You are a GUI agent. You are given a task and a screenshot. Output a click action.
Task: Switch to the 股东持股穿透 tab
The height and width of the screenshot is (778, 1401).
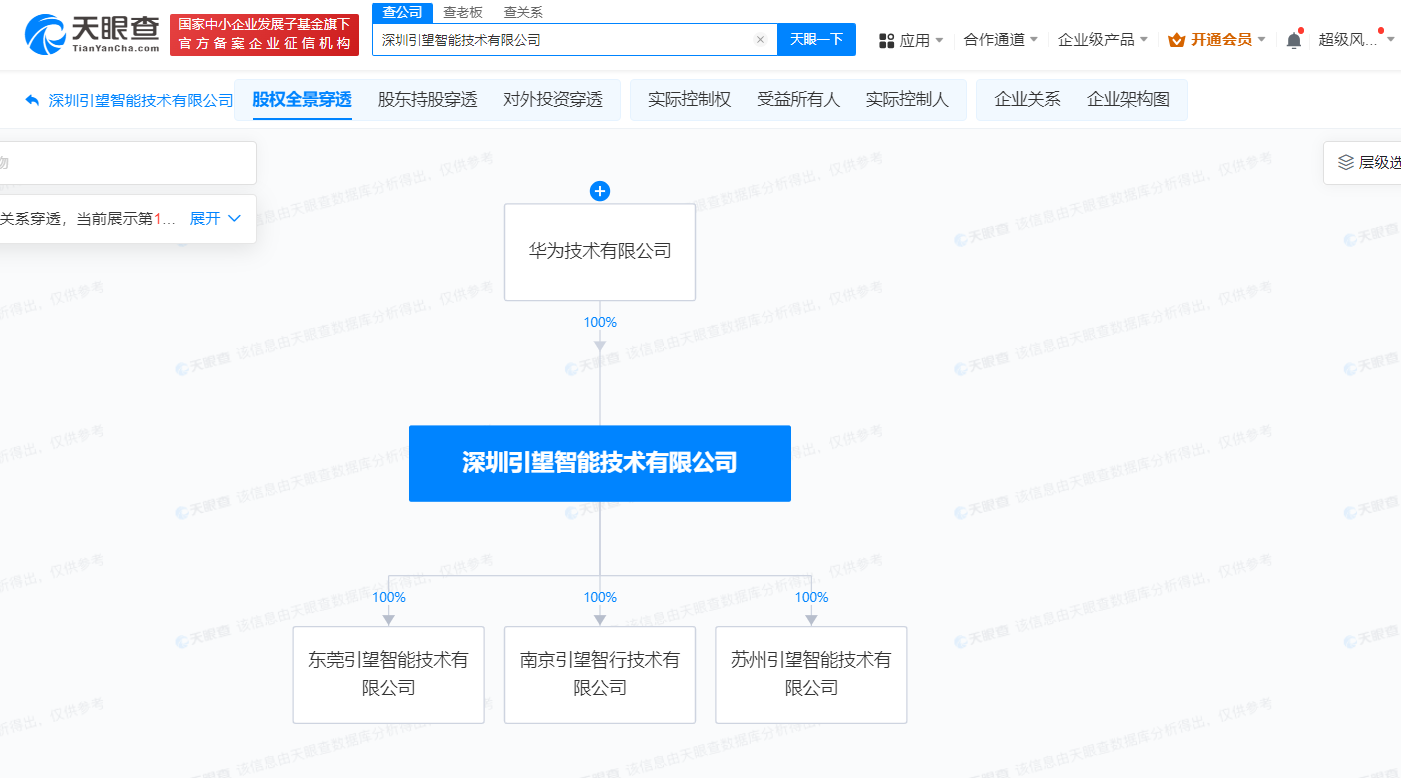pyautogui.click(x=427, y=100)
